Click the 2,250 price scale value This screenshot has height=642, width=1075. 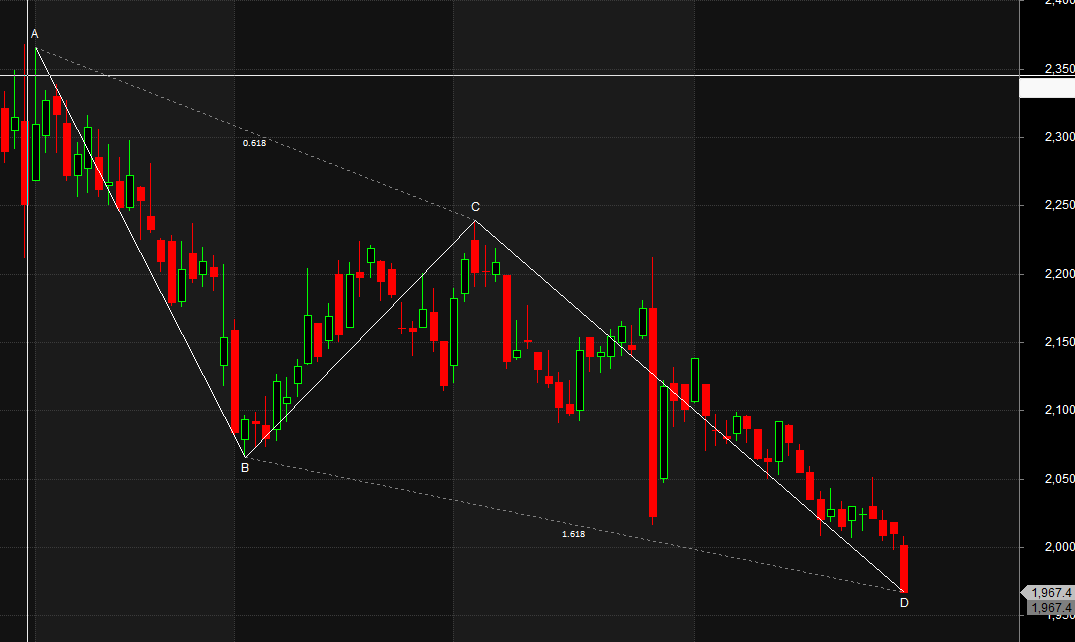[1059, 205]
